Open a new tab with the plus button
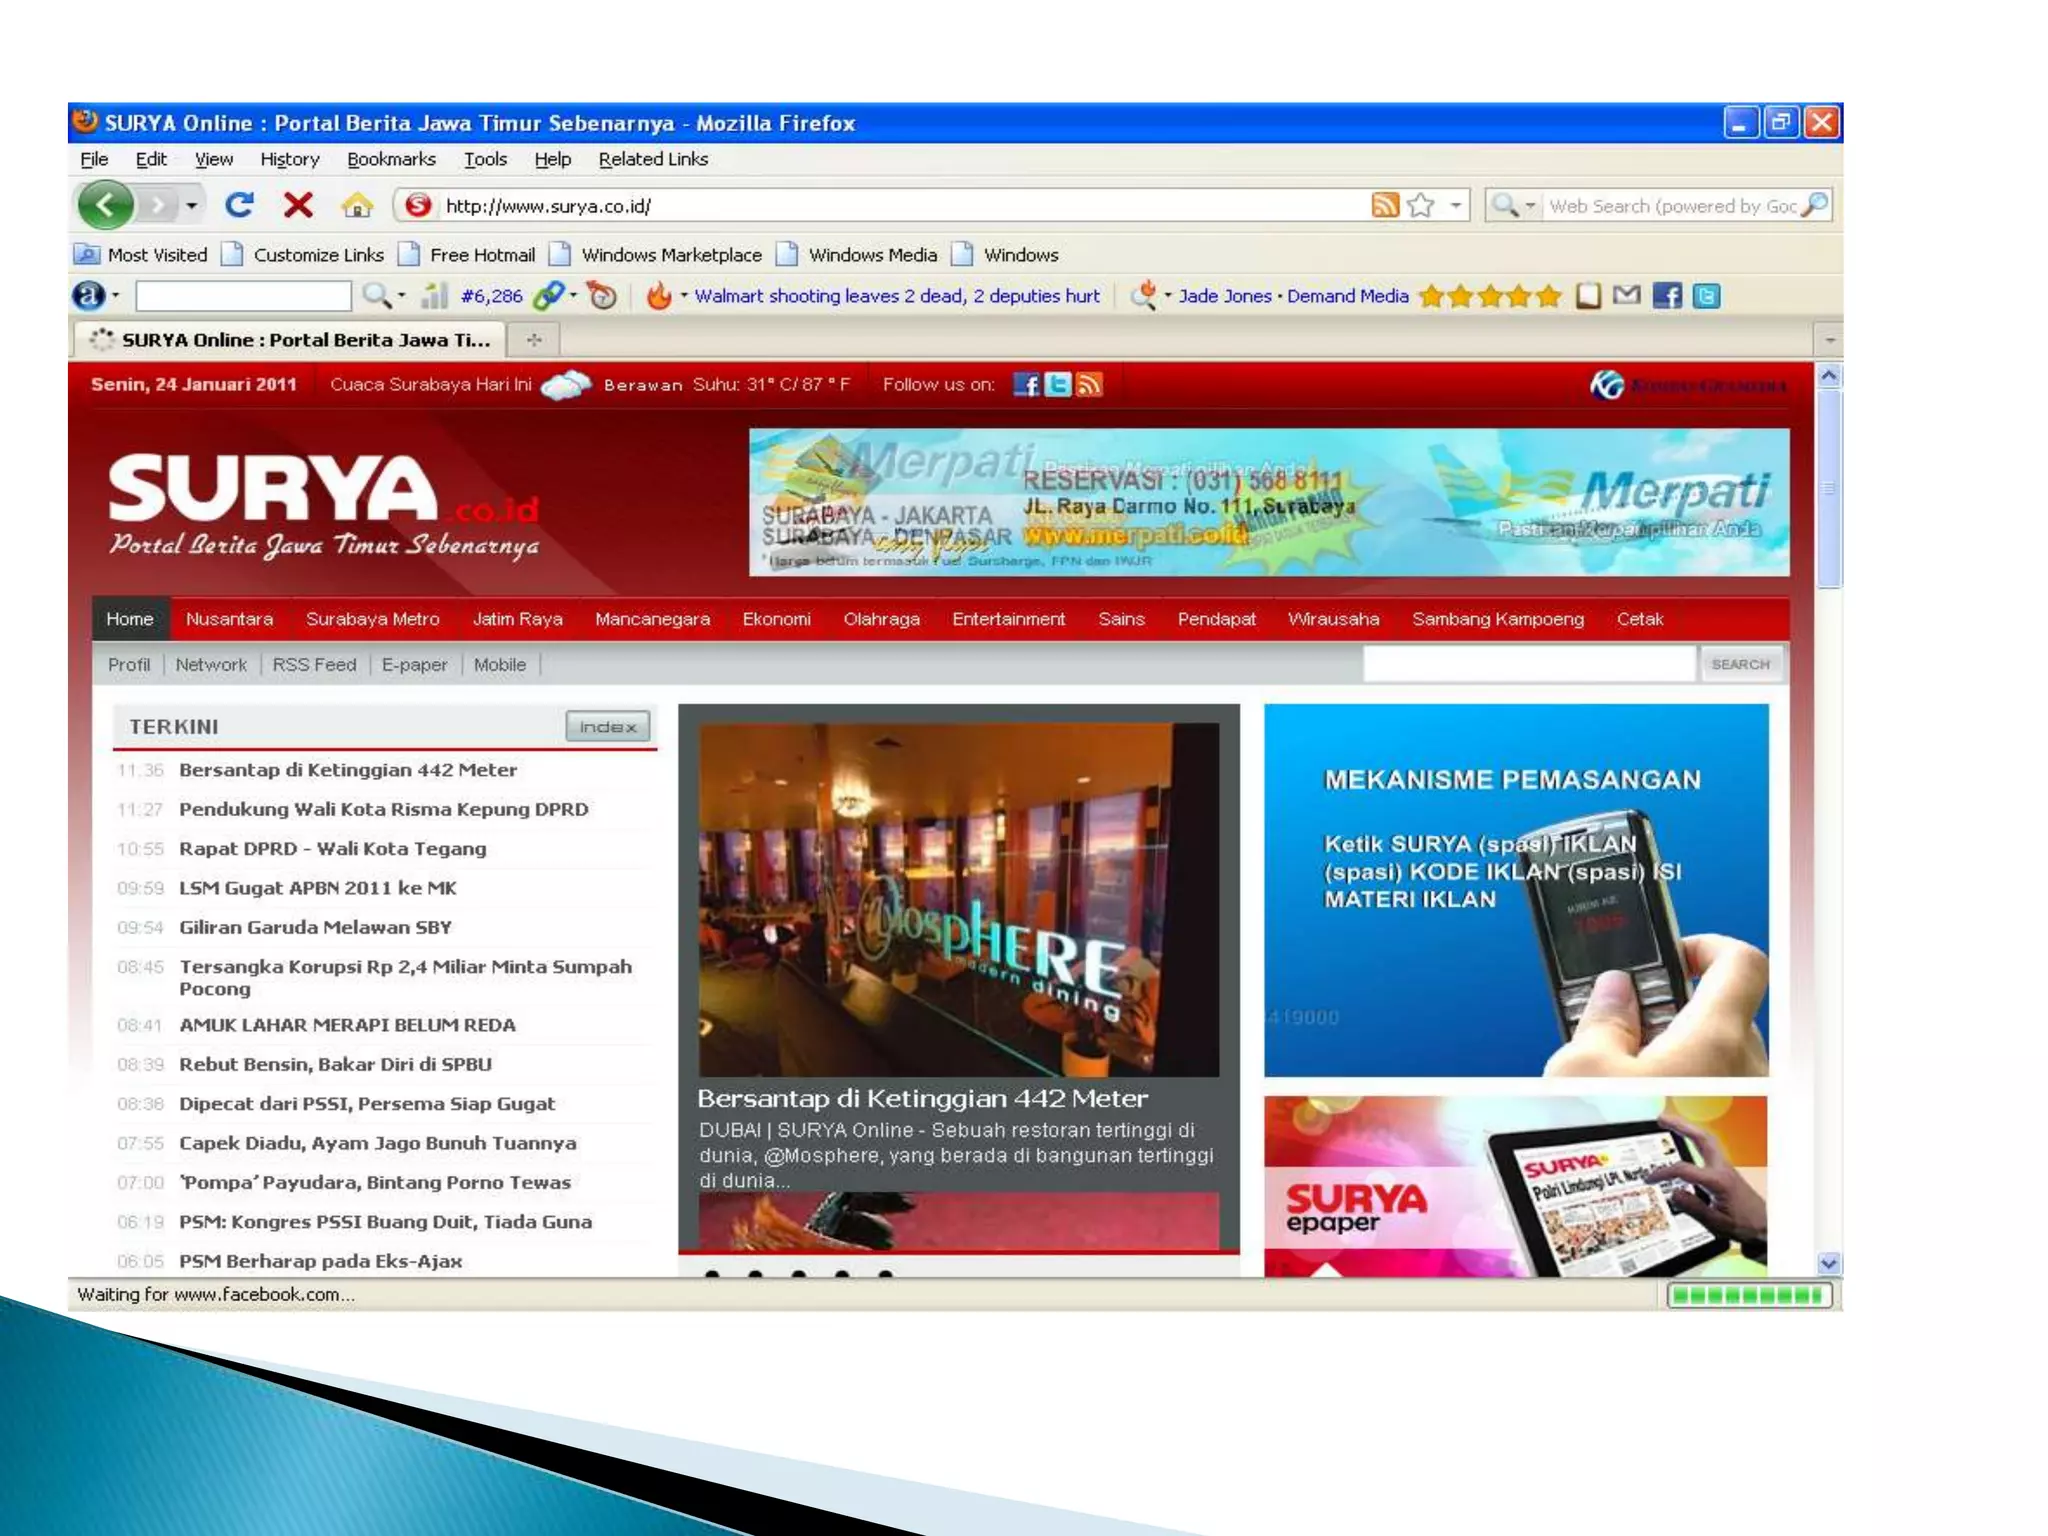The width and height of the screenshot is (2048, 1536). coord(534,340)
